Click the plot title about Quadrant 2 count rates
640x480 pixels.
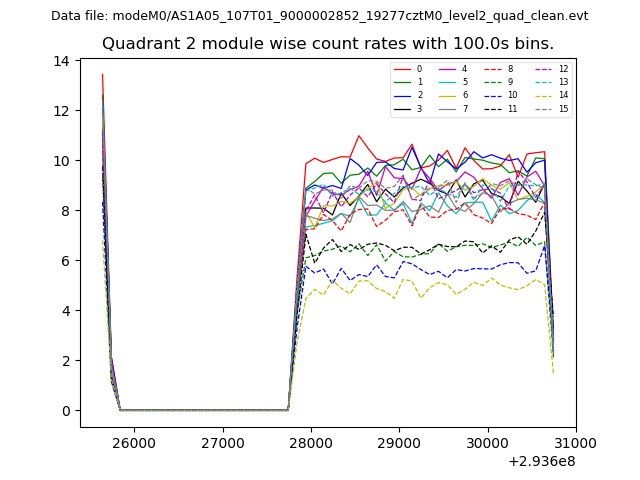328,44
